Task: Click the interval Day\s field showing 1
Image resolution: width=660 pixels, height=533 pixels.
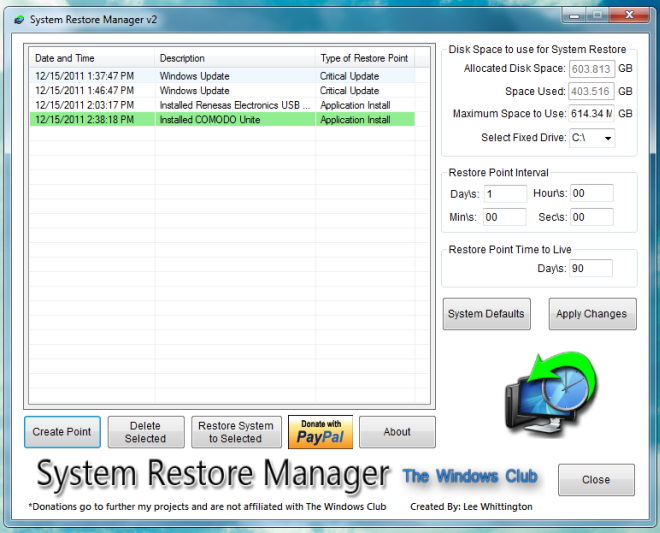Action: [505, 194]
